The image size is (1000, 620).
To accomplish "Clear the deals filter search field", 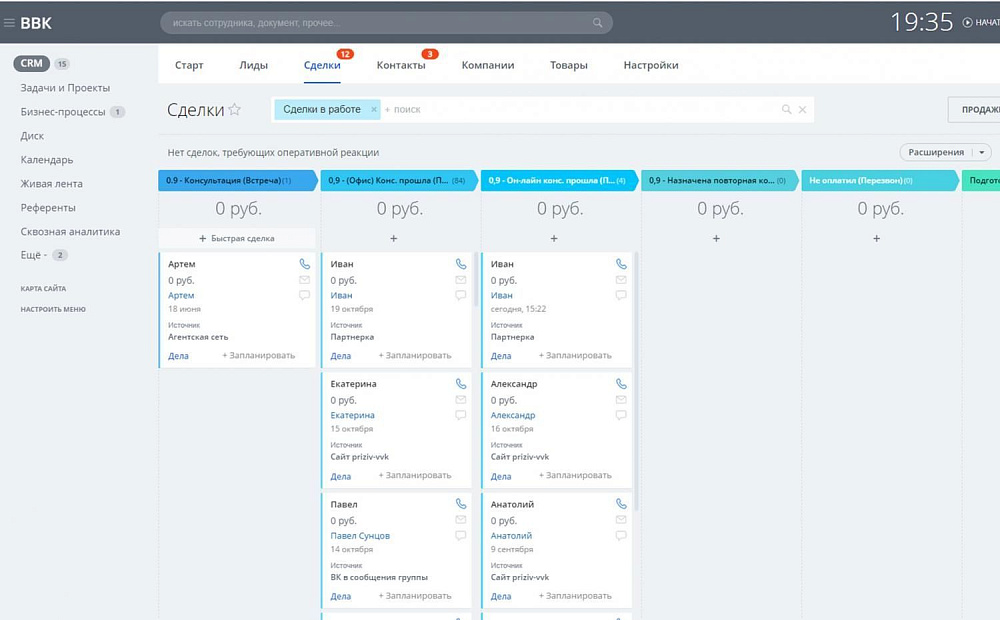I will 802,110.
